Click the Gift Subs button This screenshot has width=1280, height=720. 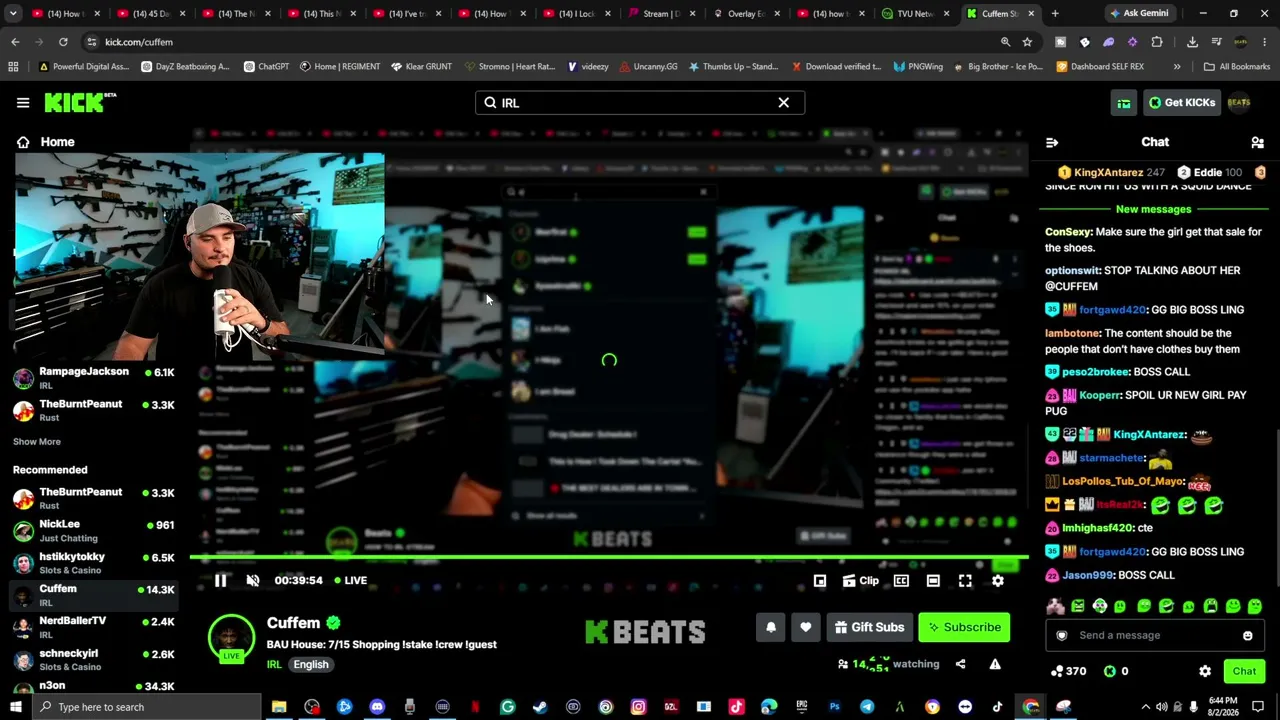tap(869, 627)
